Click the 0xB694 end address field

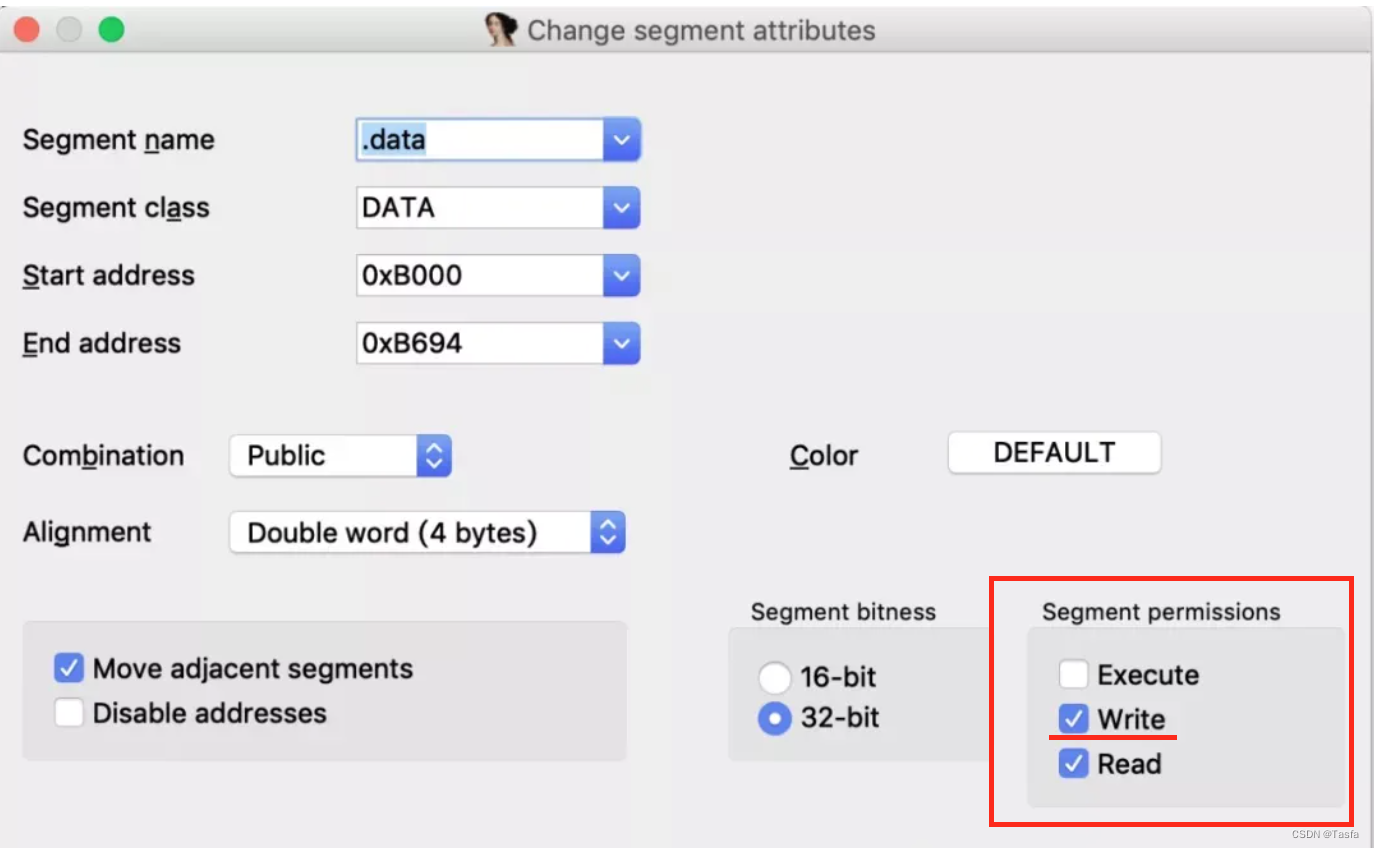[x=480, y=344]
